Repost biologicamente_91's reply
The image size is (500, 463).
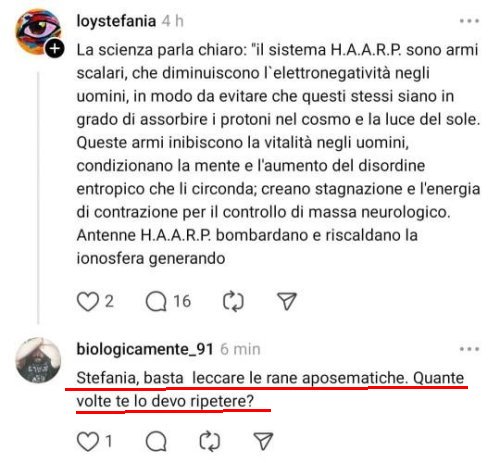(x=210, y=441)
